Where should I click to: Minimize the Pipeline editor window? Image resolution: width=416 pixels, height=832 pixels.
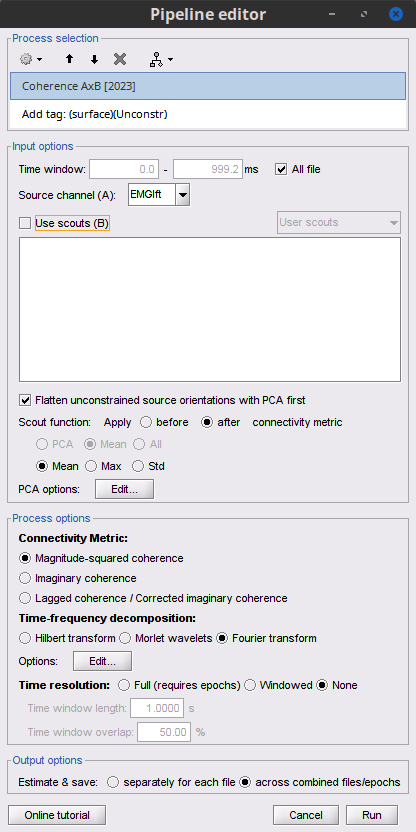pos(332,14)
